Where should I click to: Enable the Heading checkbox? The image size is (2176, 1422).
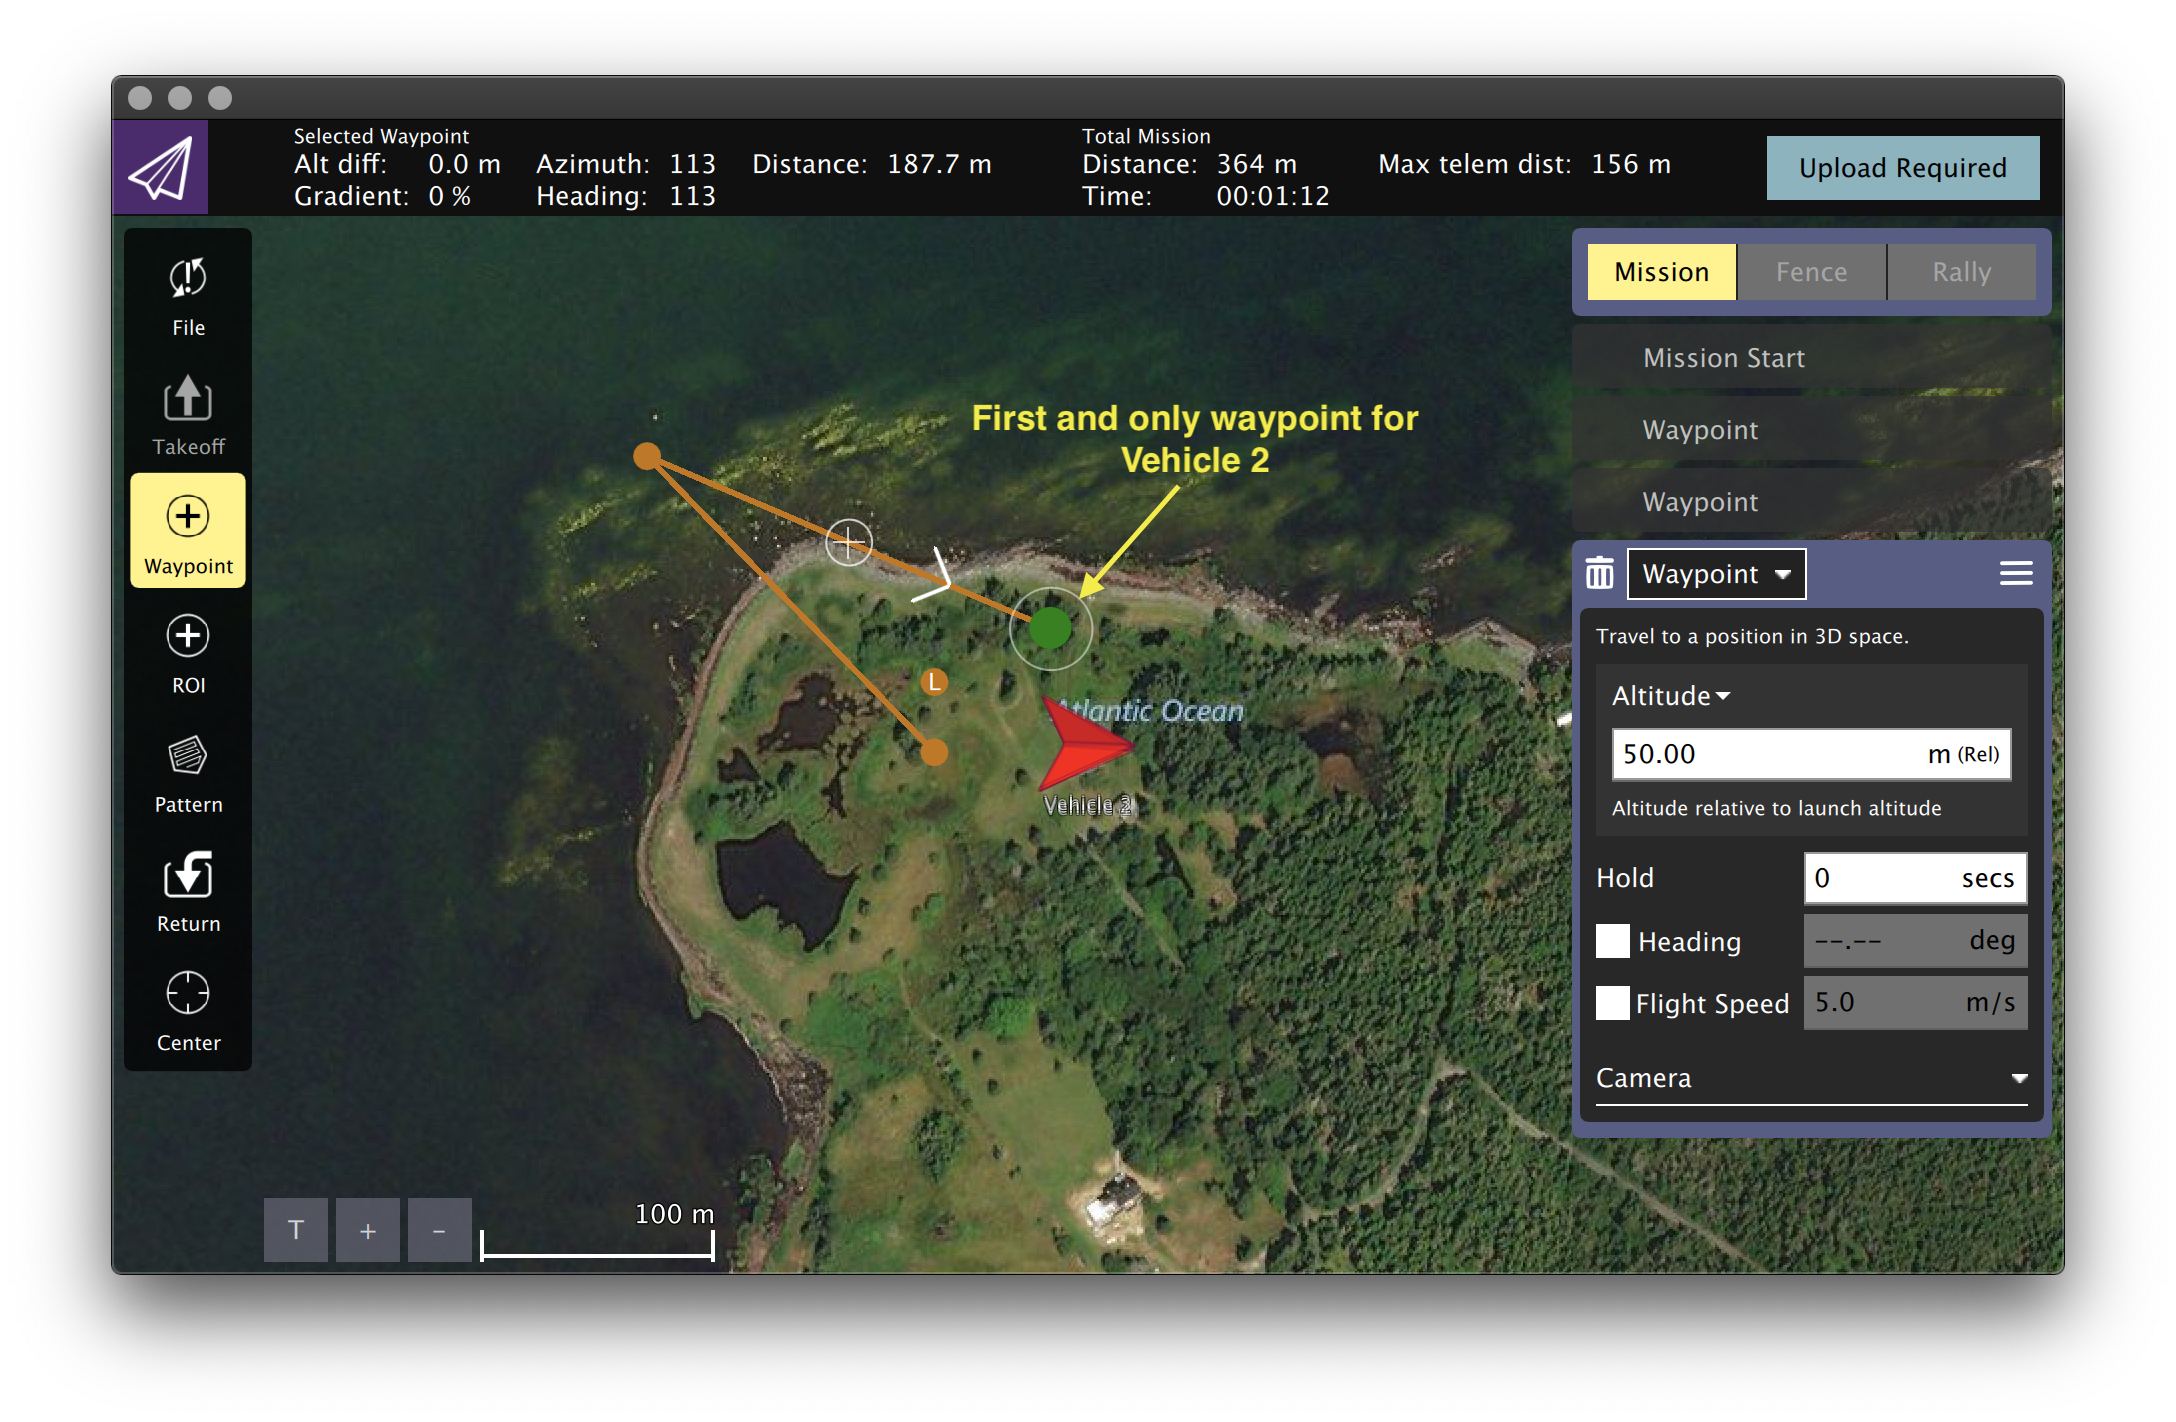[1612, 941]
